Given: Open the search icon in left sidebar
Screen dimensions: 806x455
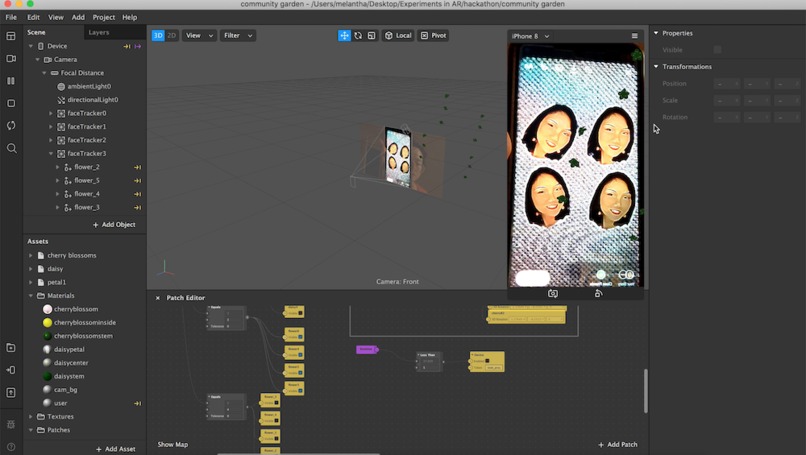Looking at the screenshot, I should [x=11, y=149].
